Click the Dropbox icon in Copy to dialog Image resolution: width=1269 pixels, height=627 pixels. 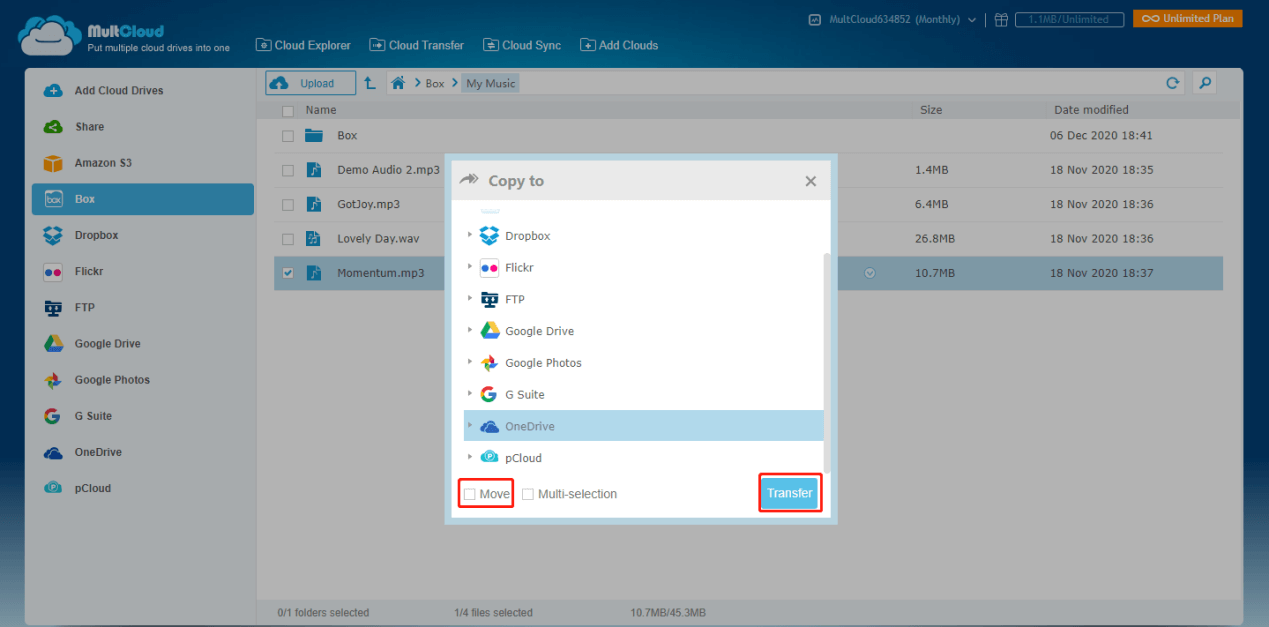tap(489, 236)
